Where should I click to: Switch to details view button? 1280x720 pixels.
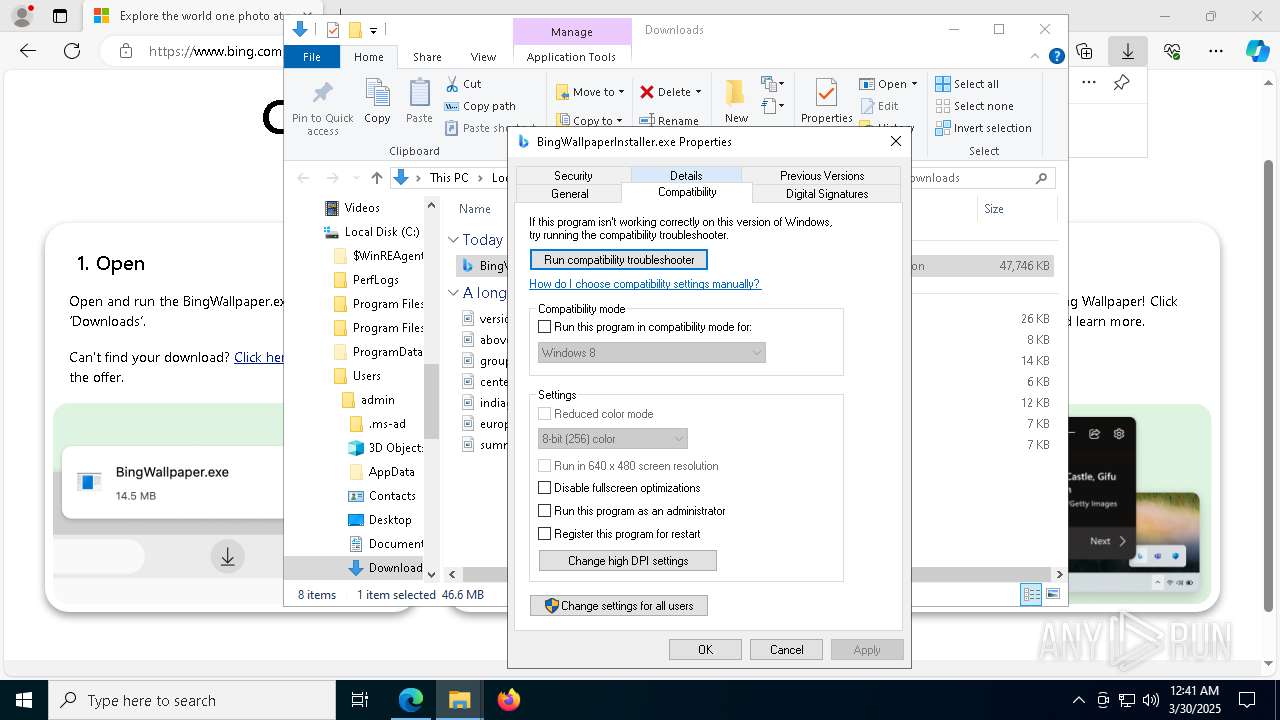1031,594
